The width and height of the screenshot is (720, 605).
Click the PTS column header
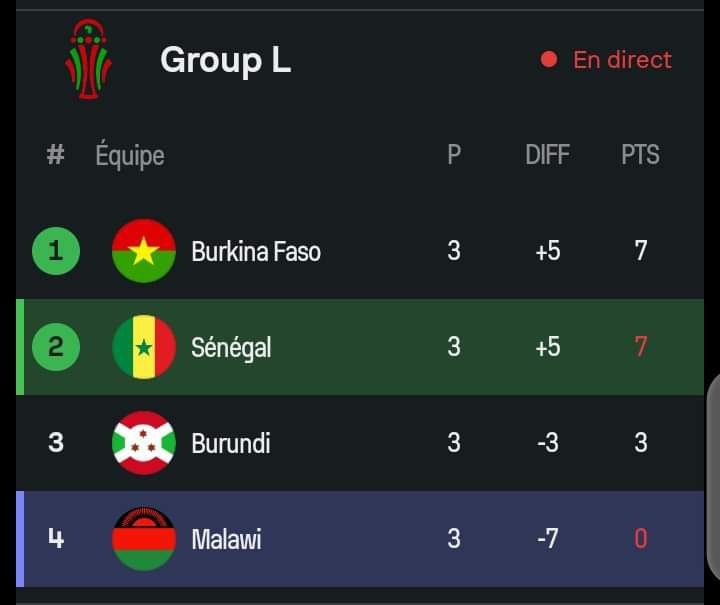641,155
